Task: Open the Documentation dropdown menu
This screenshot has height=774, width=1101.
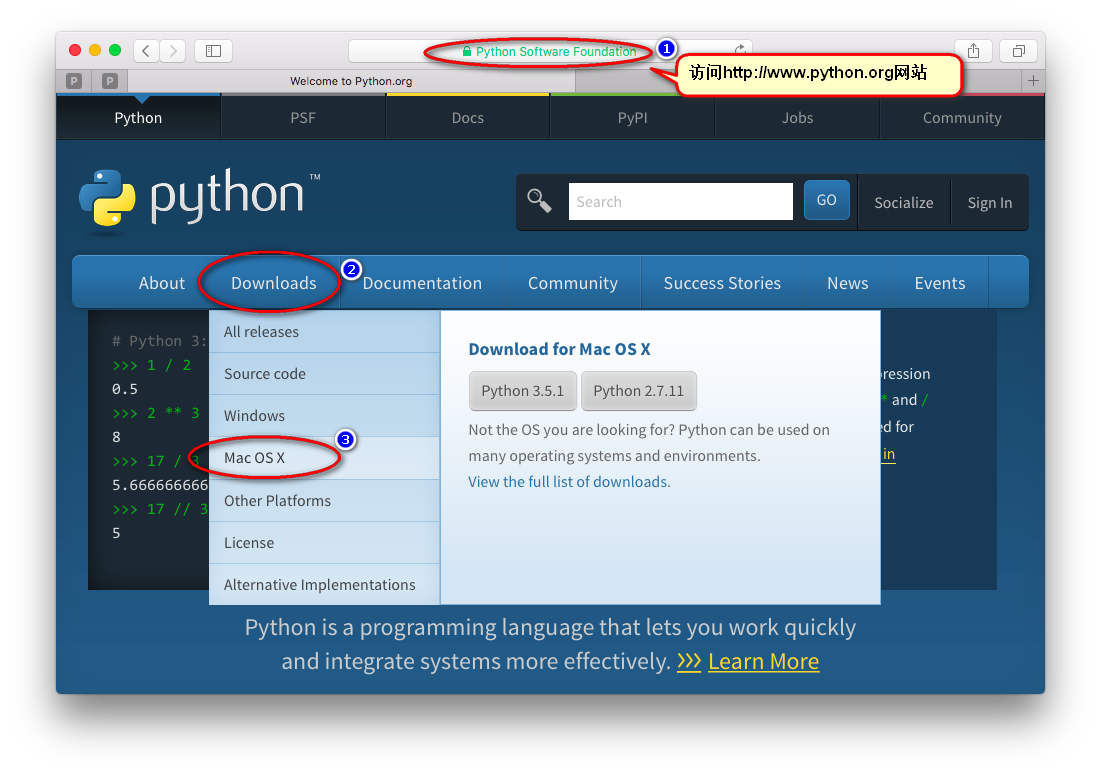Action: 421,283
